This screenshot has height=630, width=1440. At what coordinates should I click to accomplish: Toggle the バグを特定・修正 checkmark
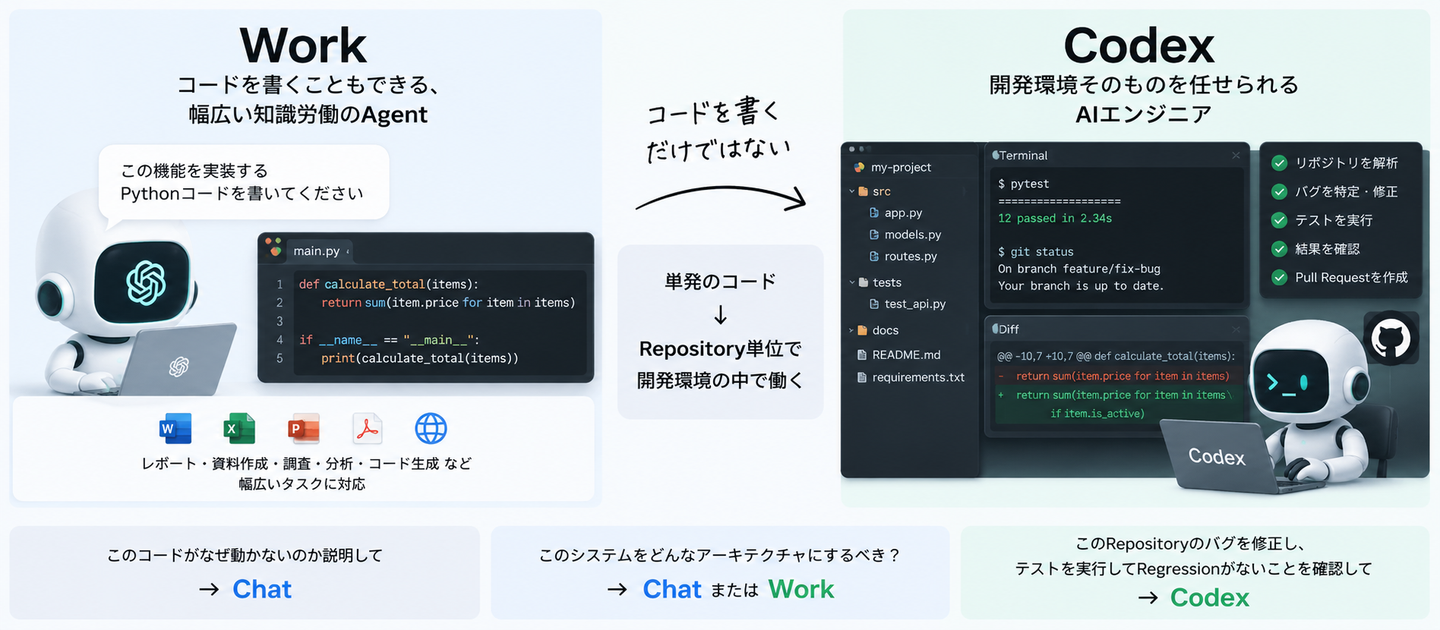tap(1279, 191)
